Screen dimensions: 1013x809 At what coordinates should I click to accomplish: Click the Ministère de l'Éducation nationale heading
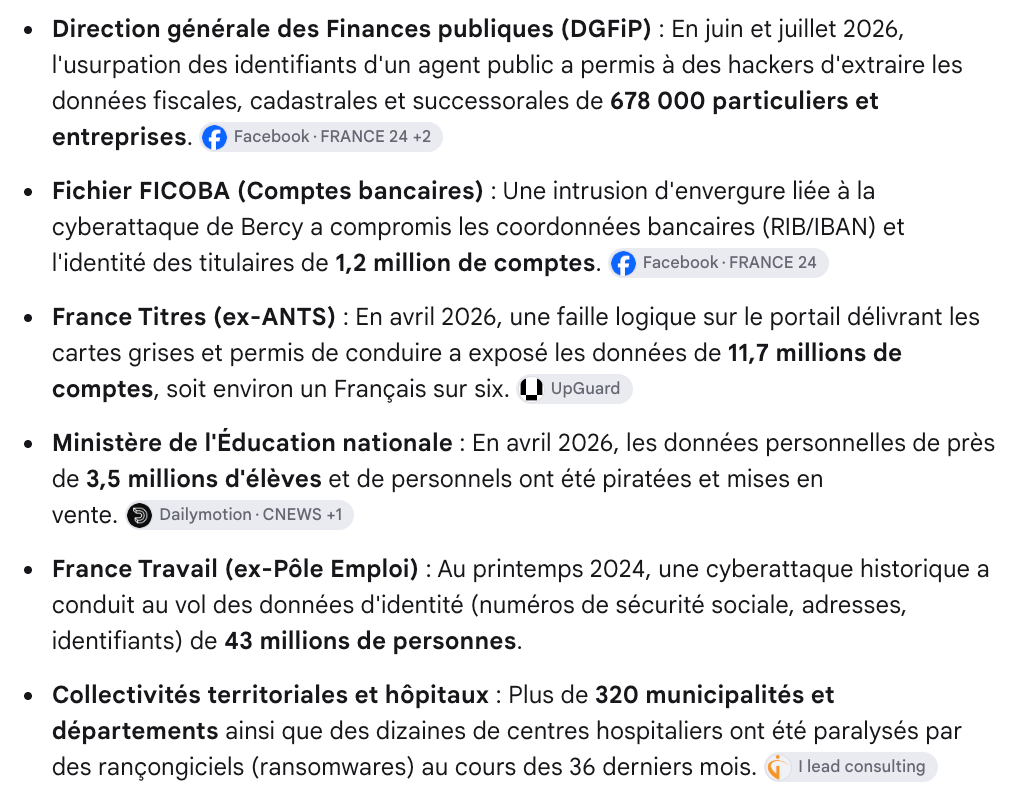(x=253, y=443)
